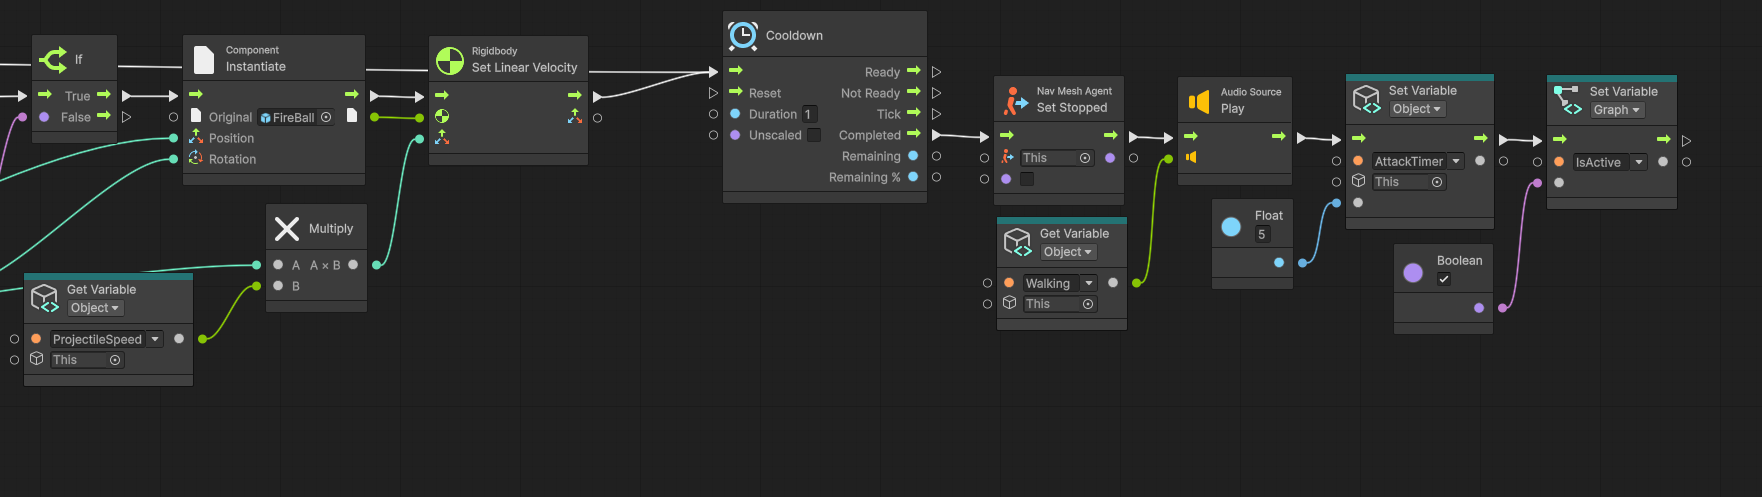Image resolution: width=1762 pixels, height=497 pixels.
Task: Click the Instantiate node title text
Action: click(256, 67)
